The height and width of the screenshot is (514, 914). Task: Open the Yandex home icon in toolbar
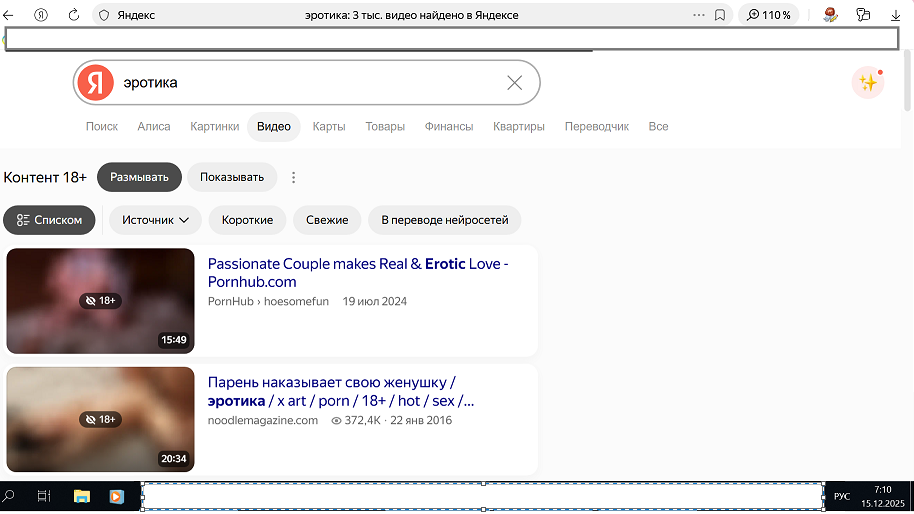coord(41,15)
